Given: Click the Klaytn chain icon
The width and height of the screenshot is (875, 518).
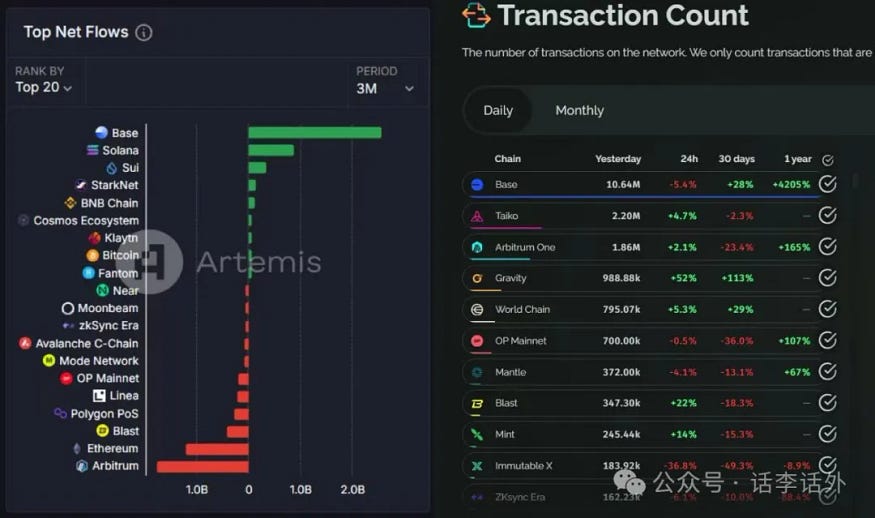Looking at the screenshot, I should pos(94,238).
